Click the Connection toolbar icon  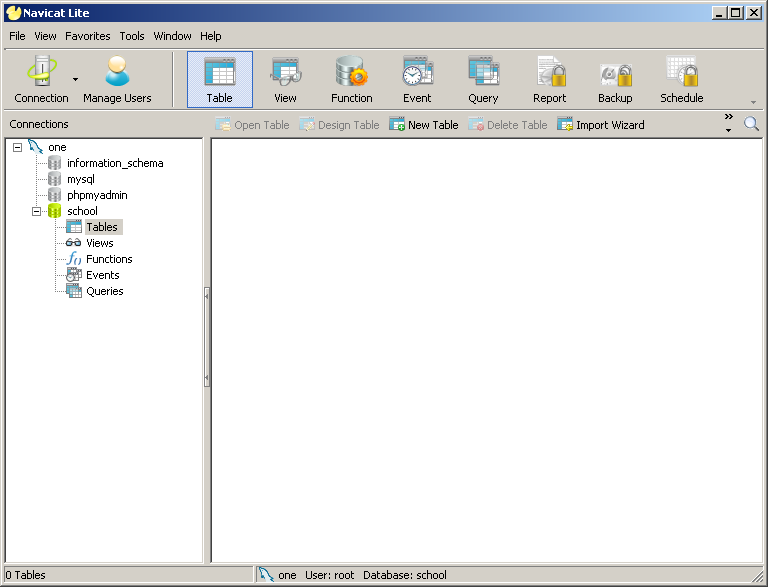point(42,79)
